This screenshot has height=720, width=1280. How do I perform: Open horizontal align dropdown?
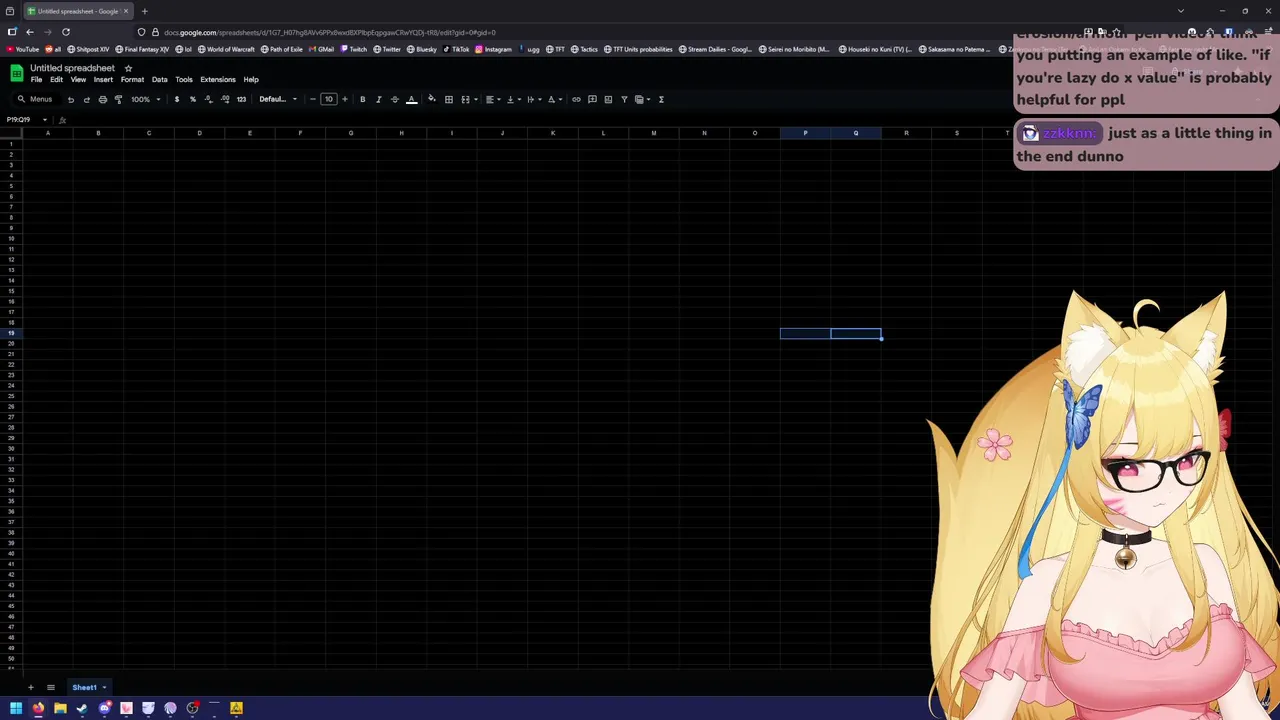click(x=492, y=99)
